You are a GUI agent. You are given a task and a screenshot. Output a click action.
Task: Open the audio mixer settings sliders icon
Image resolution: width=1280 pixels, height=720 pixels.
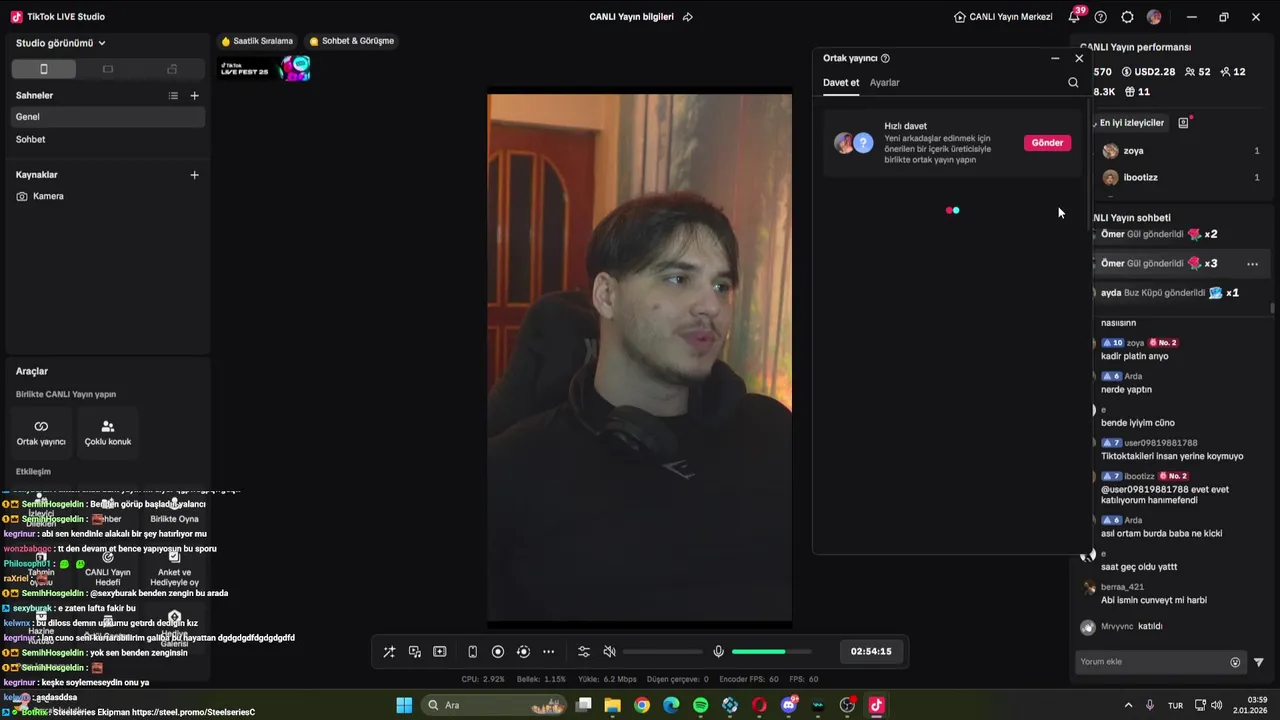584,652
